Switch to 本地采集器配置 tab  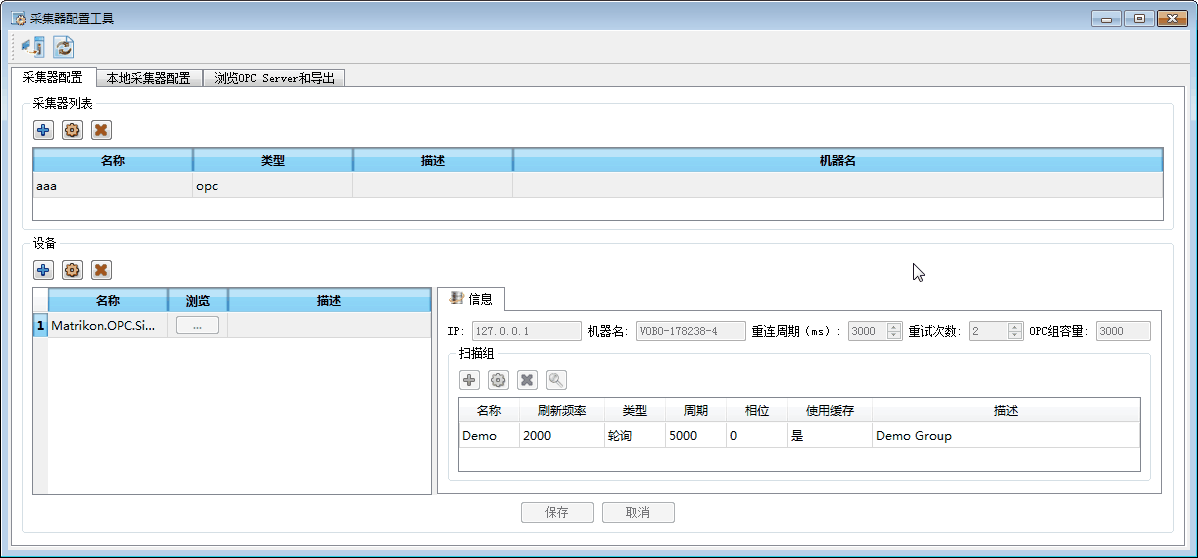pos(148,78)
